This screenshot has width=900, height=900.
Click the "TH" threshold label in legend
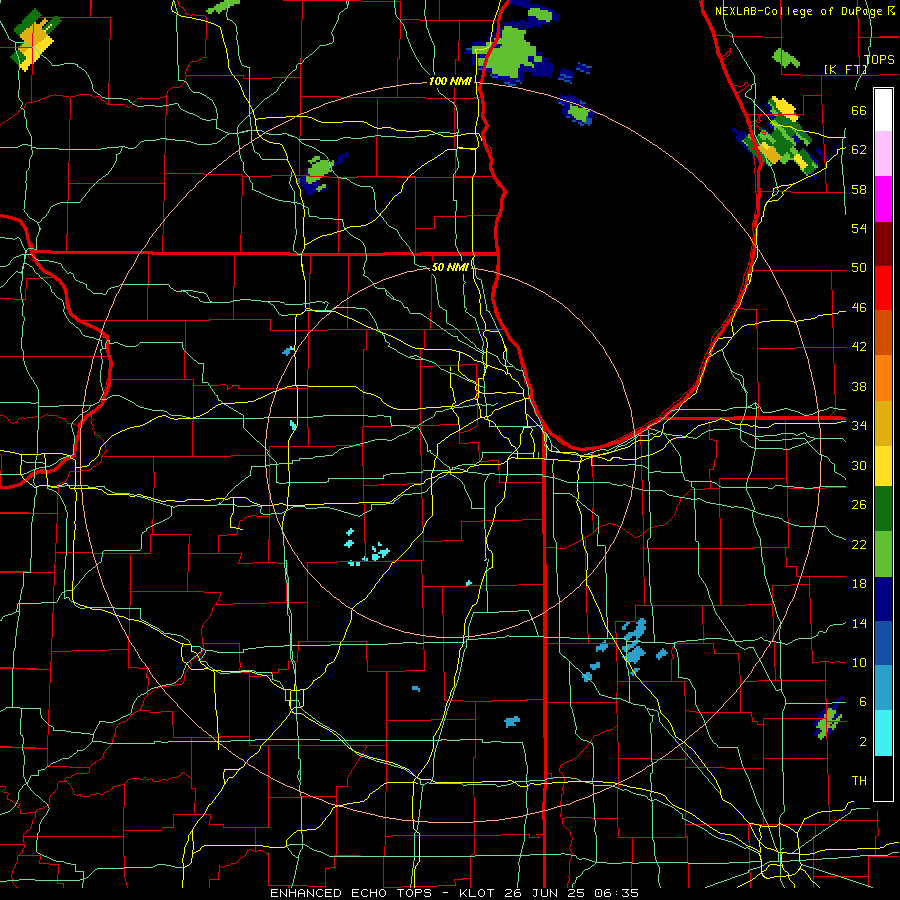[859, 780]
